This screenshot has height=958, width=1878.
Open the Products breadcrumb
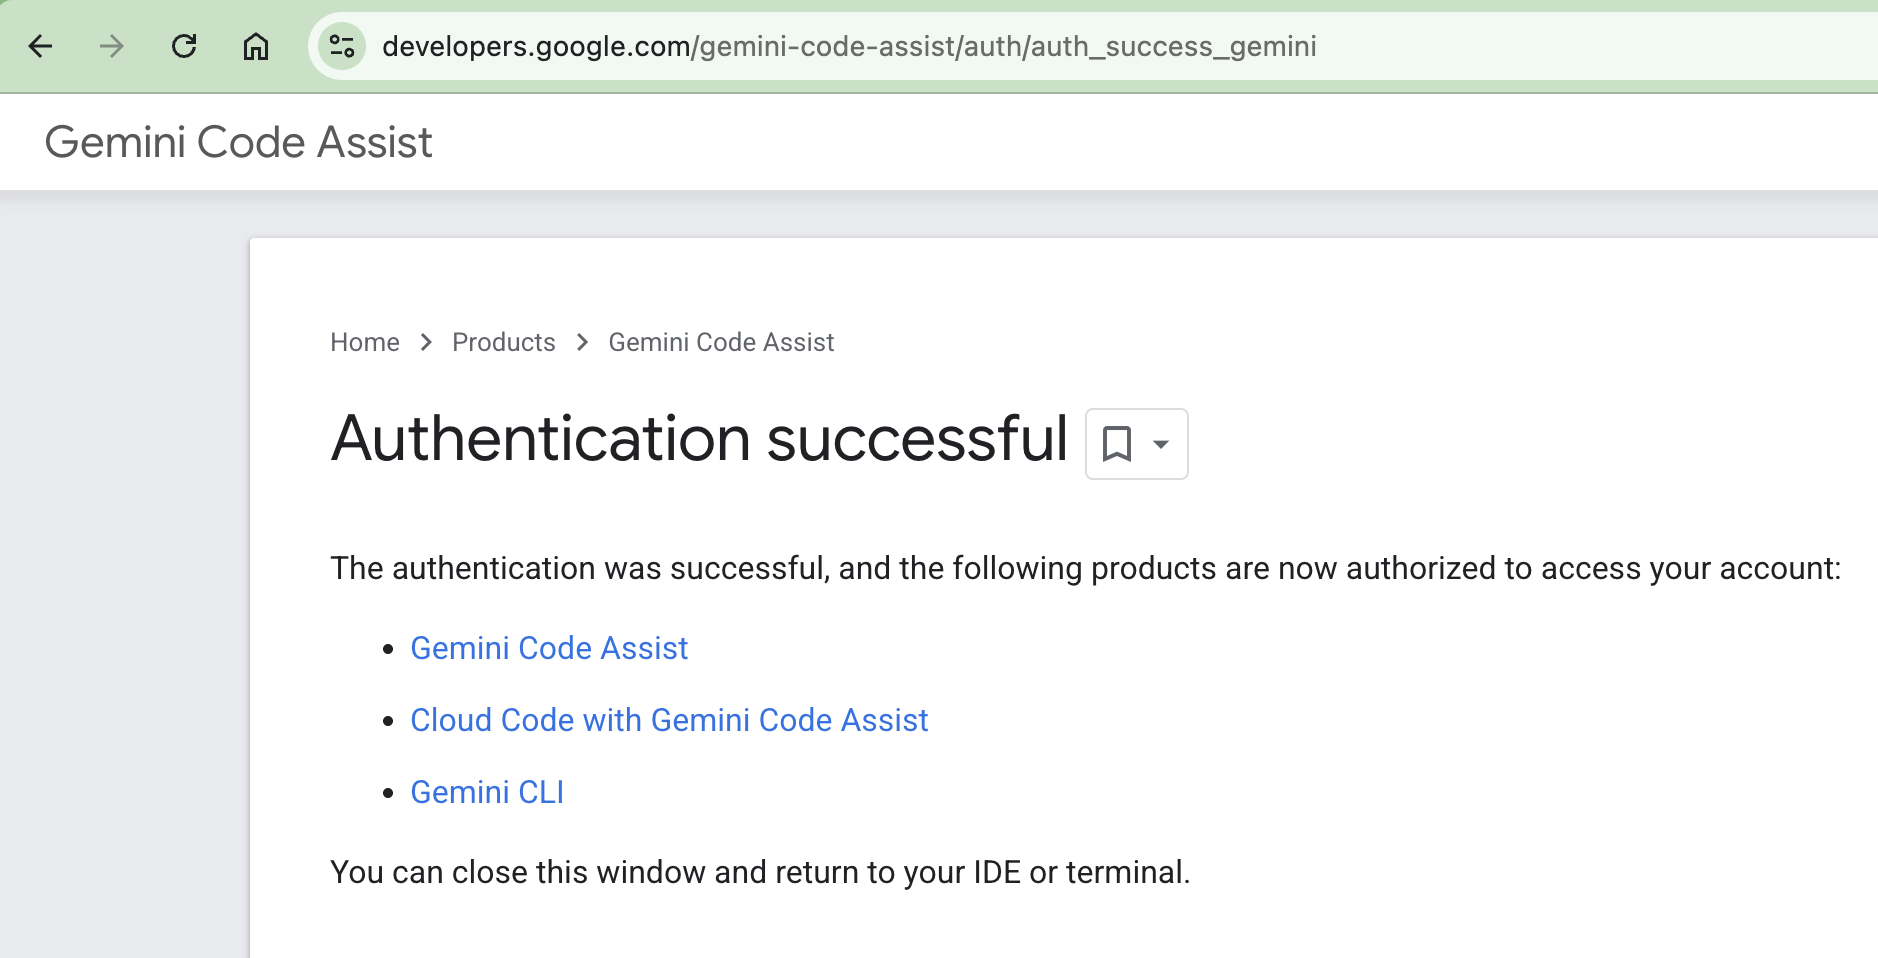click(504, 342)
